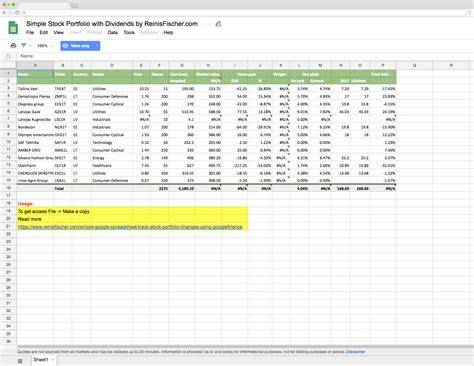Click the Total Gain header cell
Image resolution: width=474 pixels, height=366 pixels.
tap(383, 74)
